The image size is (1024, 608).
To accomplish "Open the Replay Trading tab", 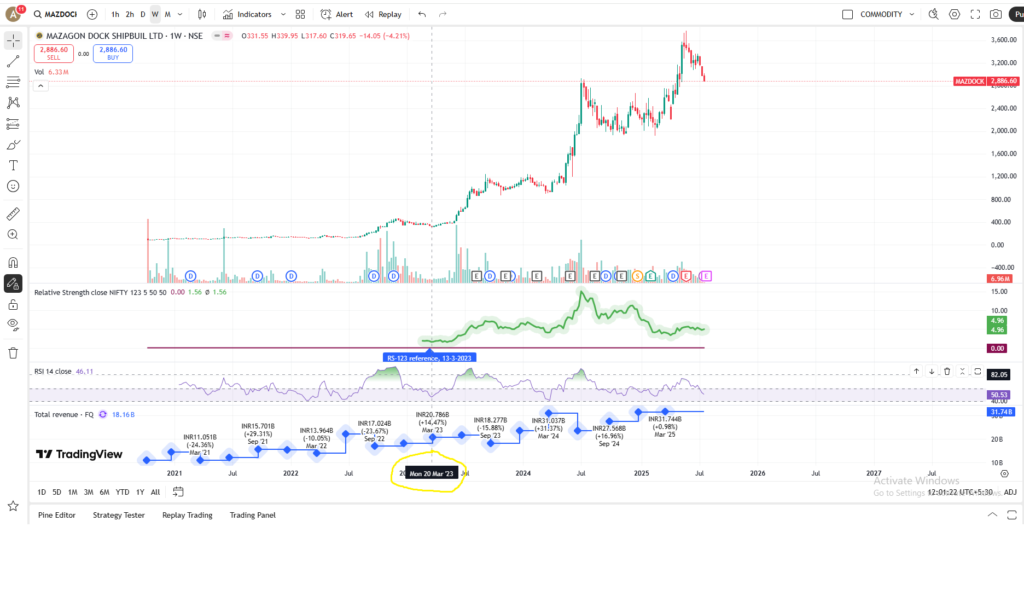I will point(187,515).
